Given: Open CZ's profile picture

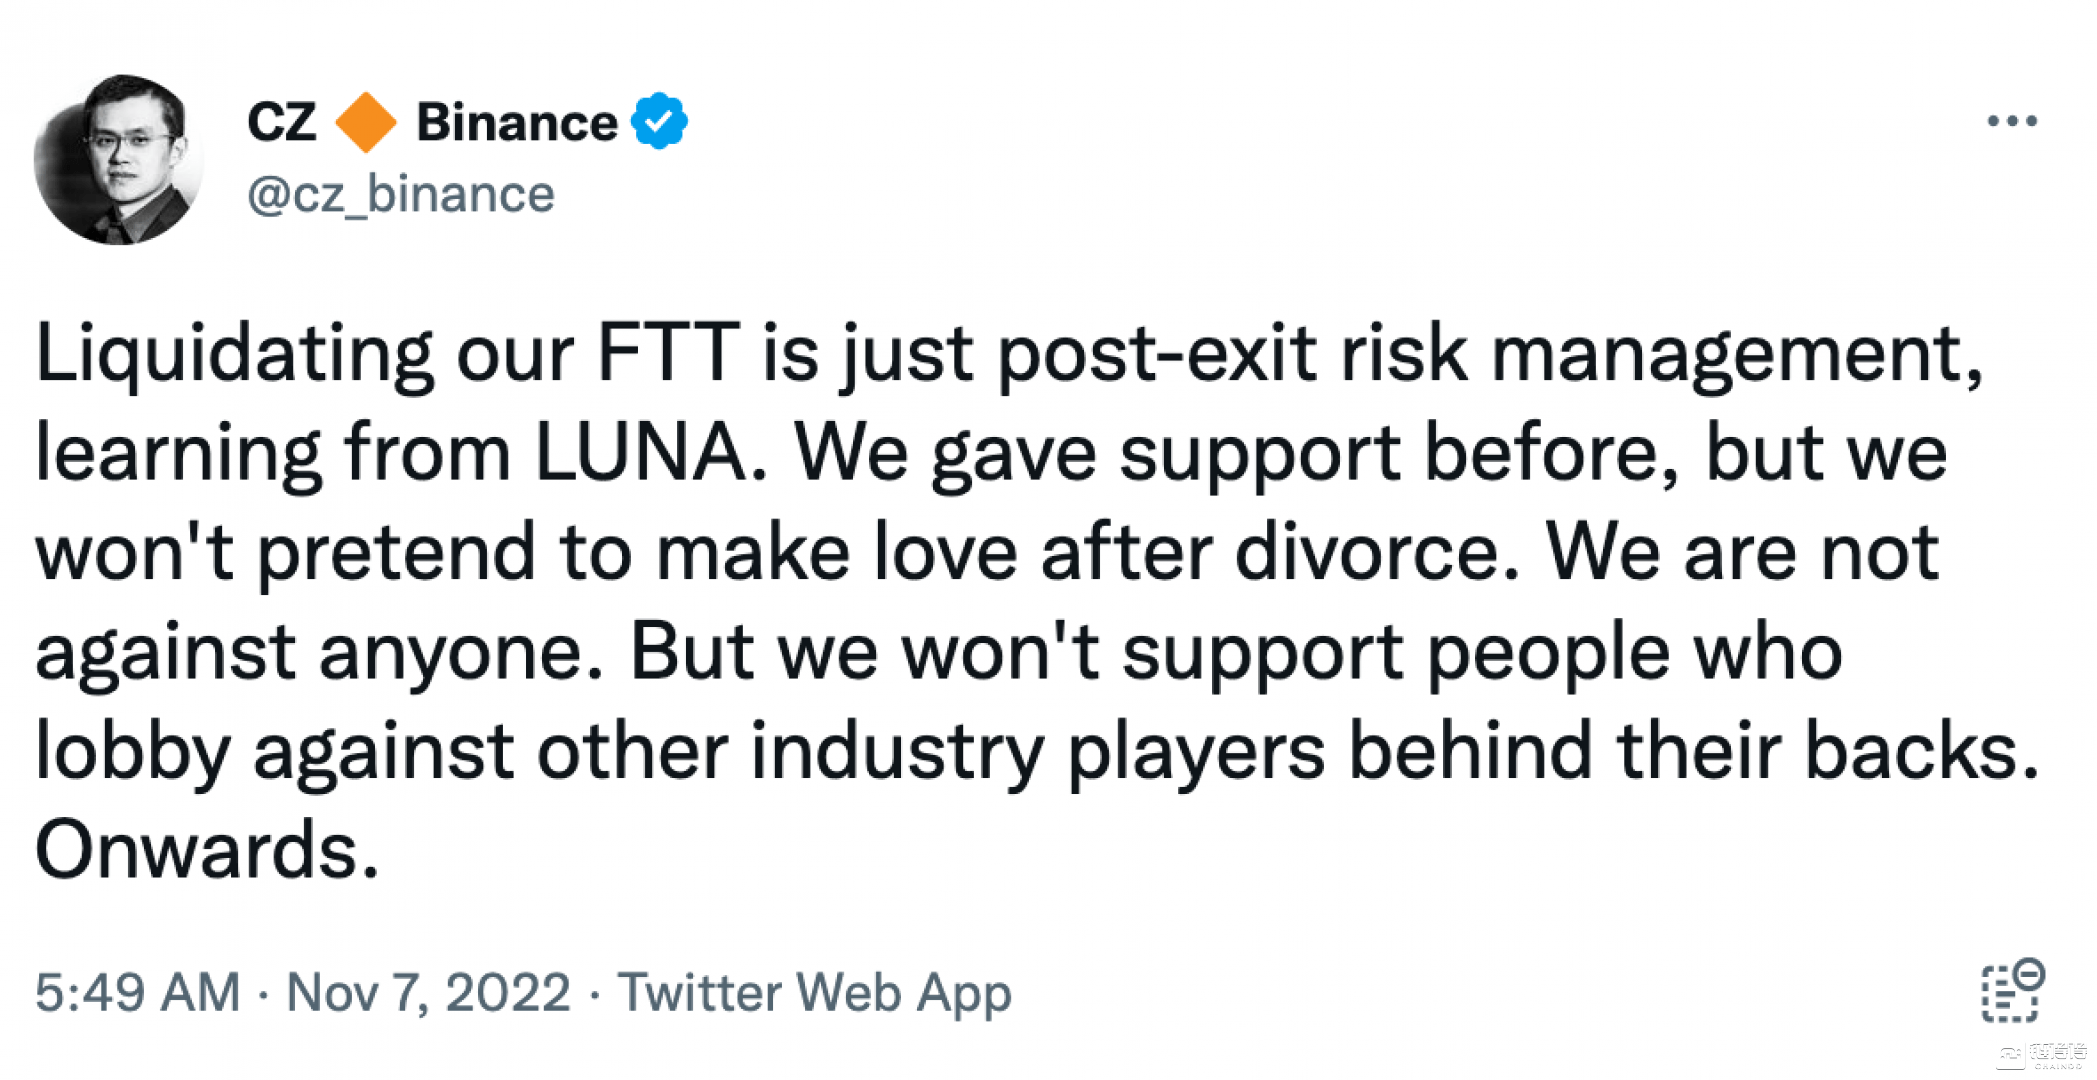Looking at the screenshot, I should pos(118,159).
